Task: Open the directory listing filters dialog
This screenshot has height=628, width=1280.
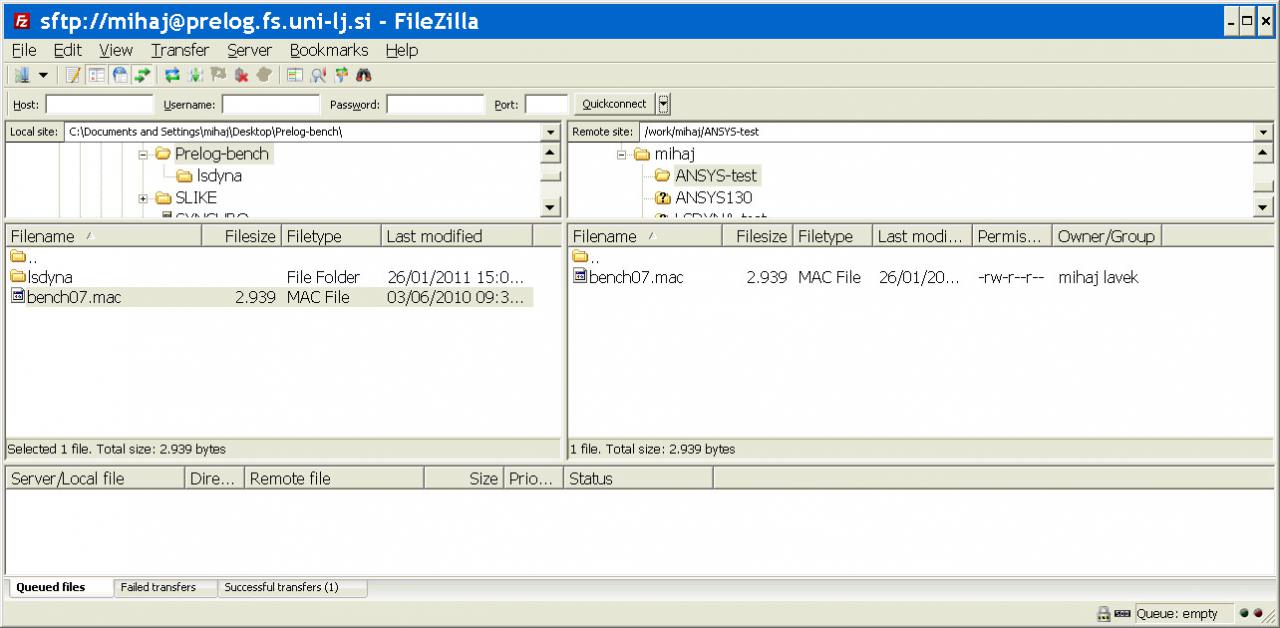Action: 295,75
